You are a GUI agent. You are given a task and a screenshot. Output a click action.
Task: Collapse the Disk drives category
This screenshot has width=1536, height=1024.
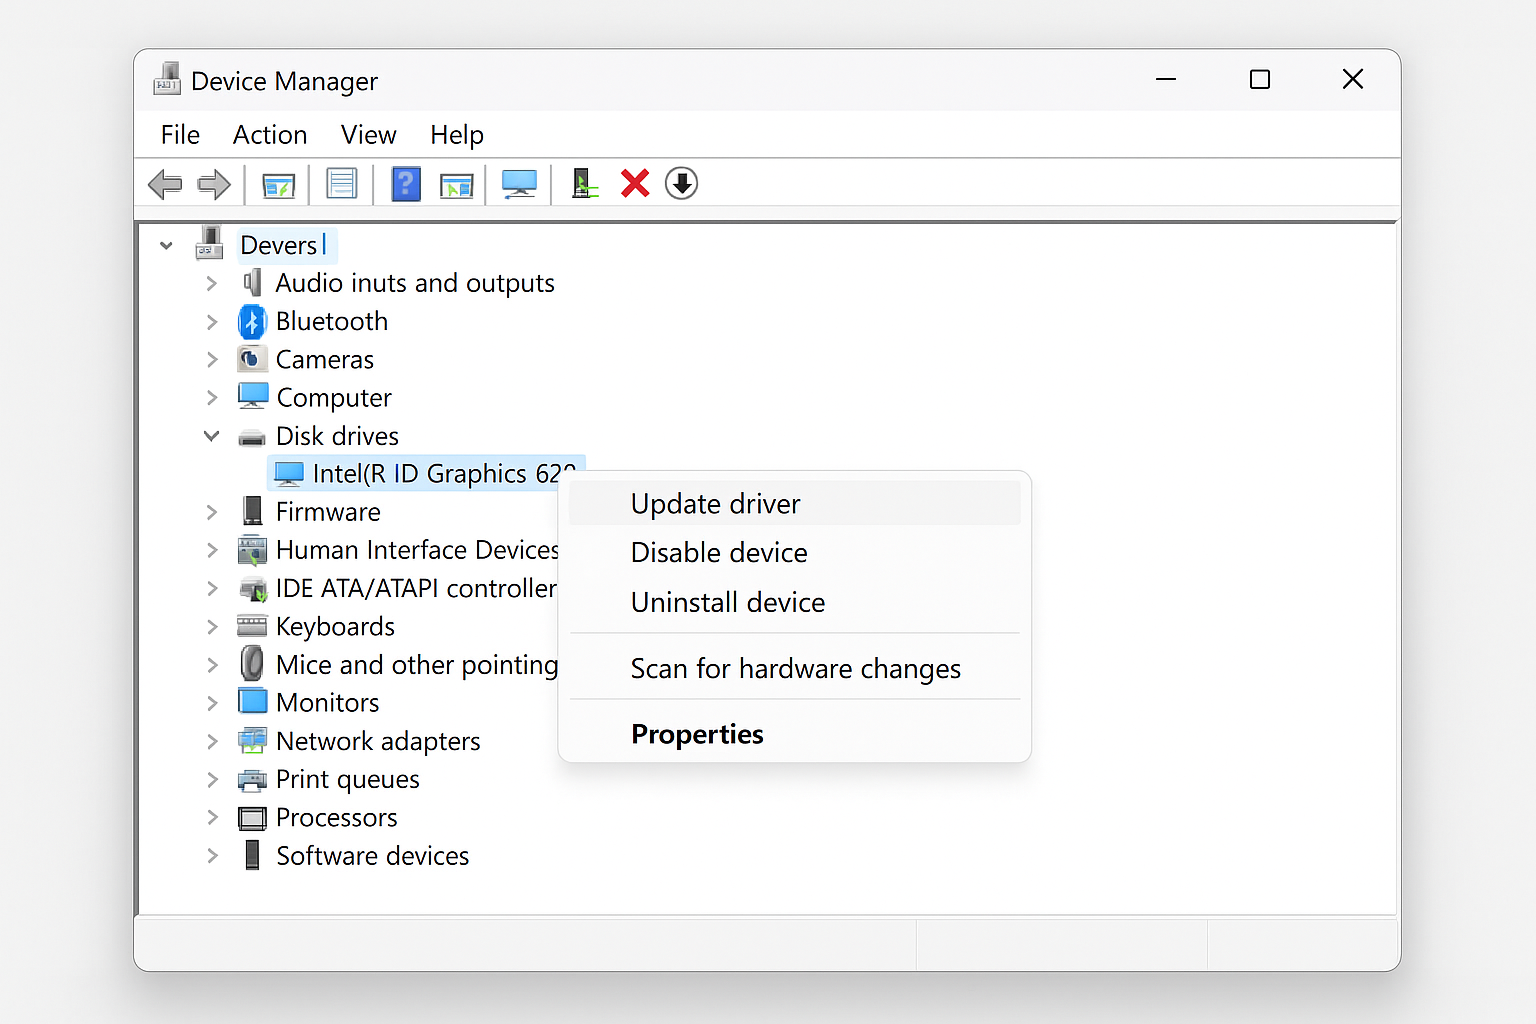tap(211, 435)
